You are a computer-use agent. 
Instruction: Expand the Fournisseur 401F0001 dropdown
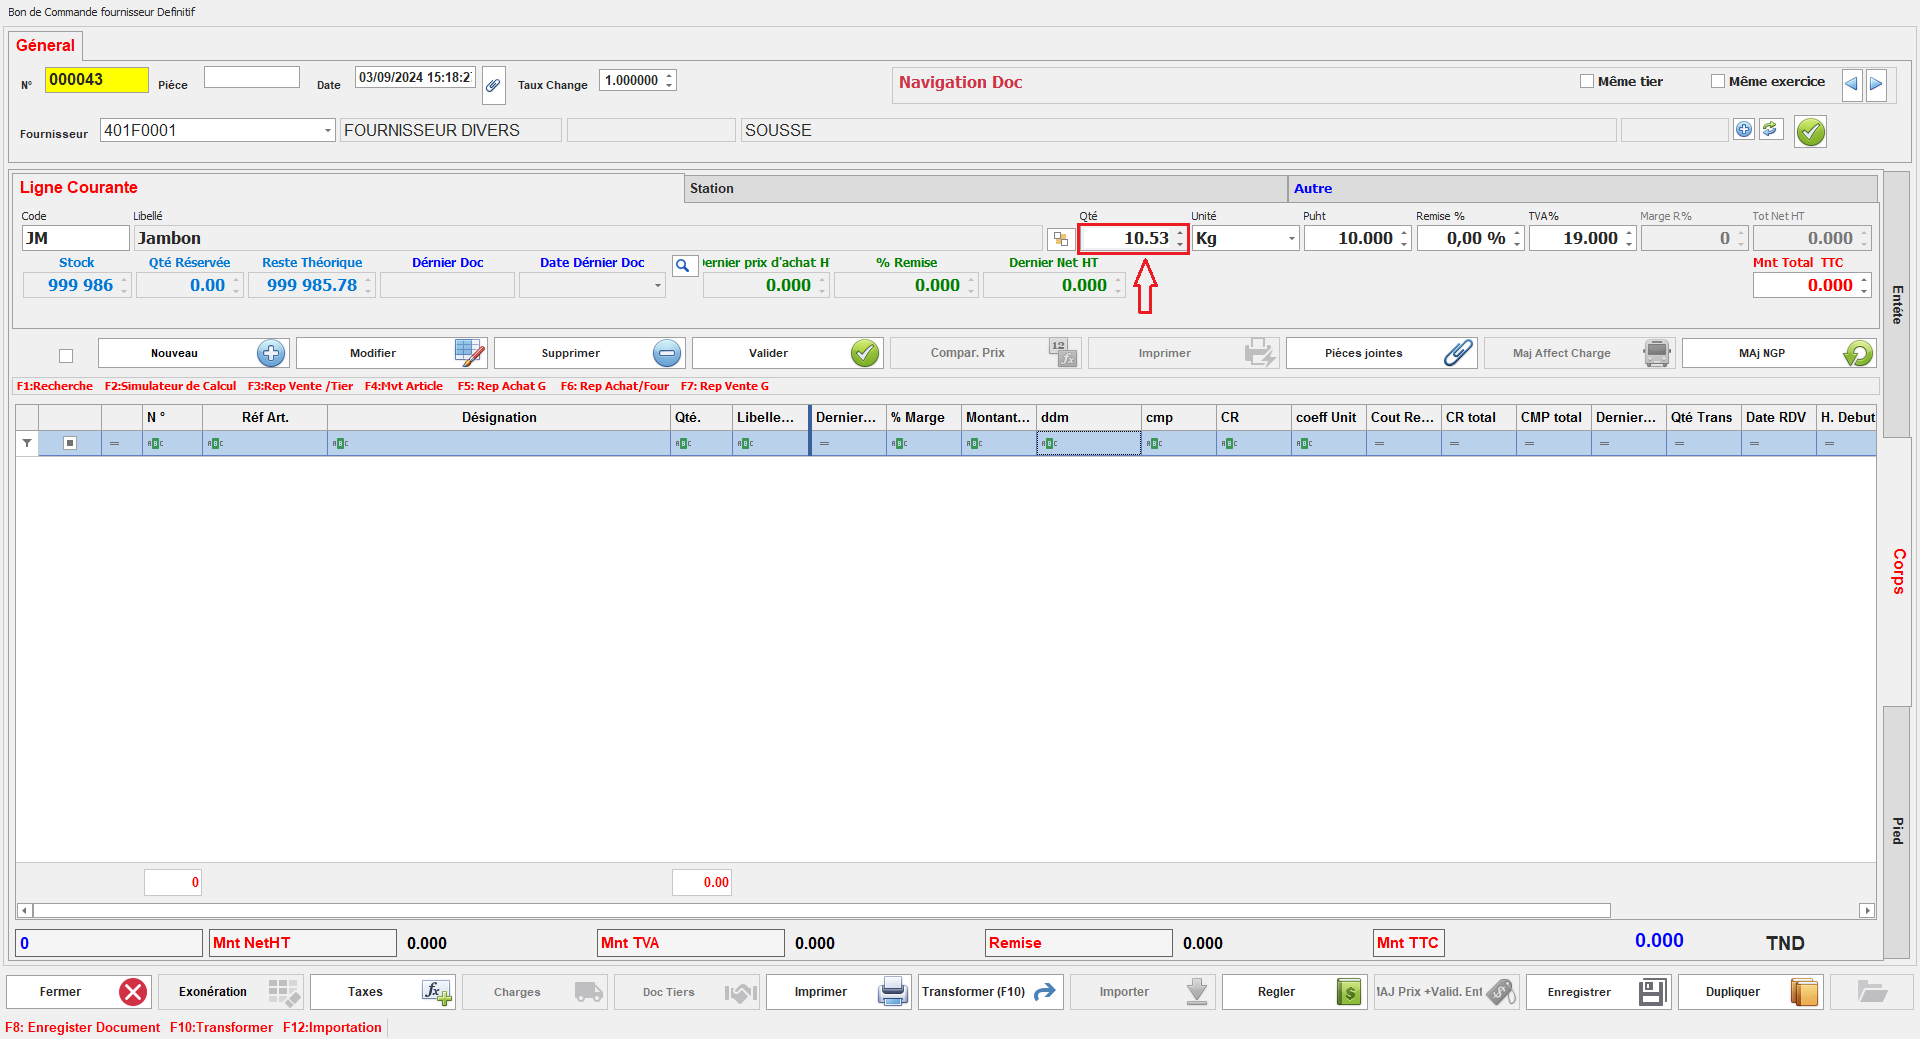point(327,131)
